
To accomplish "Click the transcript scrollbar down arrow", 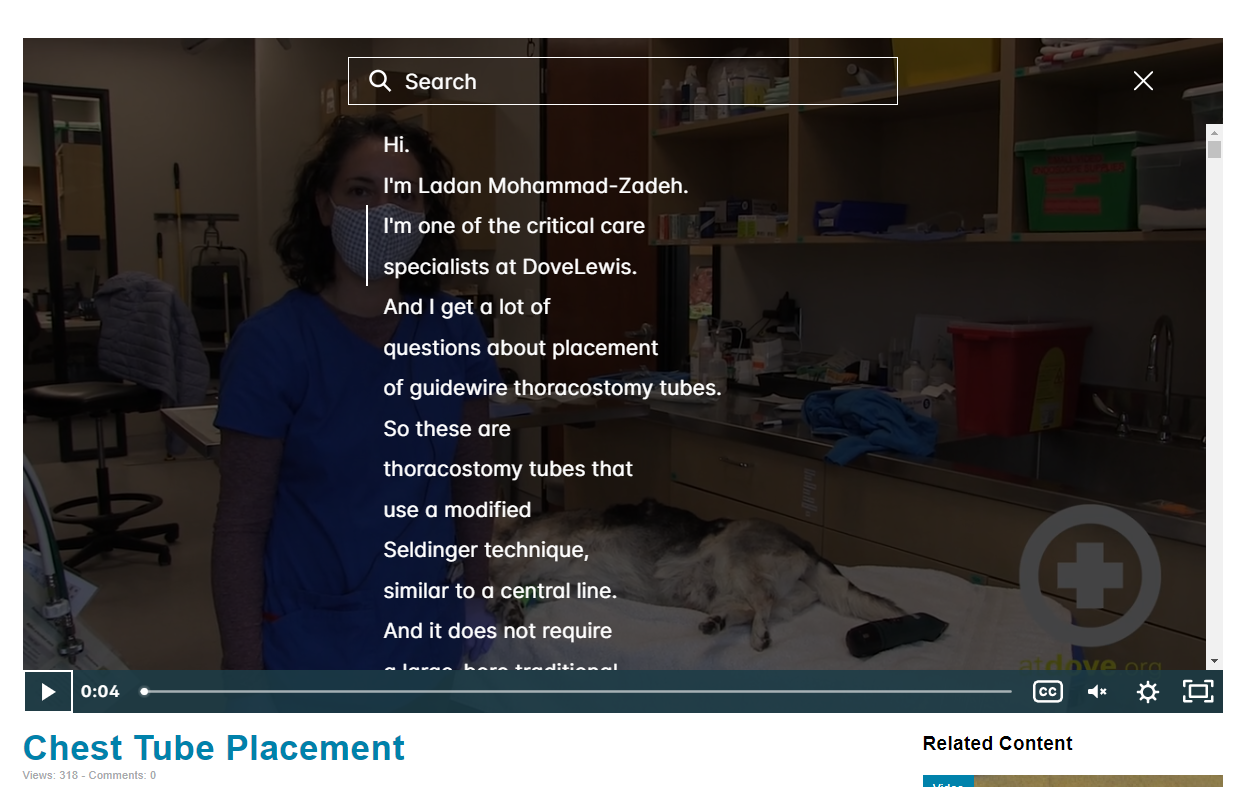I will pos(1214,661).
